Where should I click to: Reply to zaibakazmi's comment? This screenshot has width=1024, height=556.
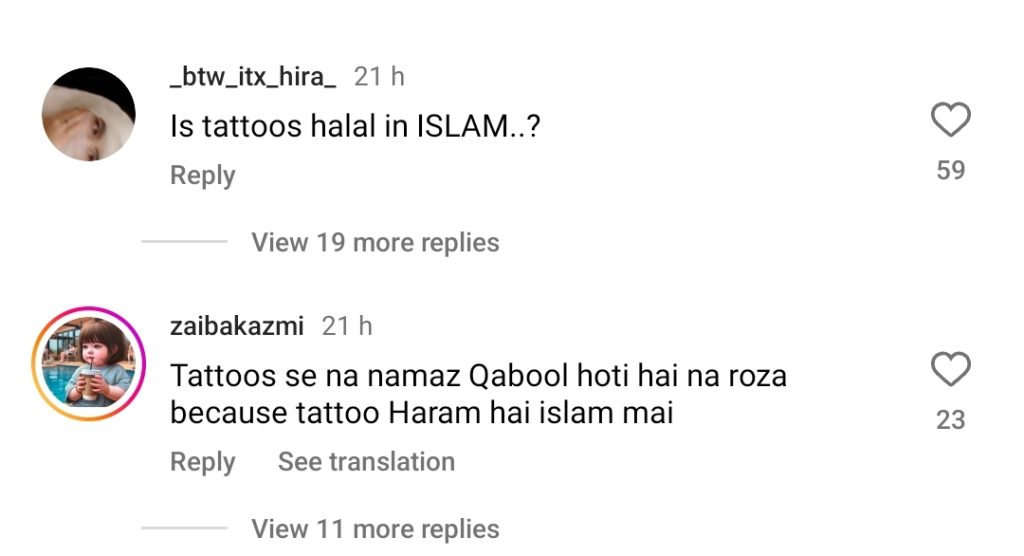coord(202,462)
